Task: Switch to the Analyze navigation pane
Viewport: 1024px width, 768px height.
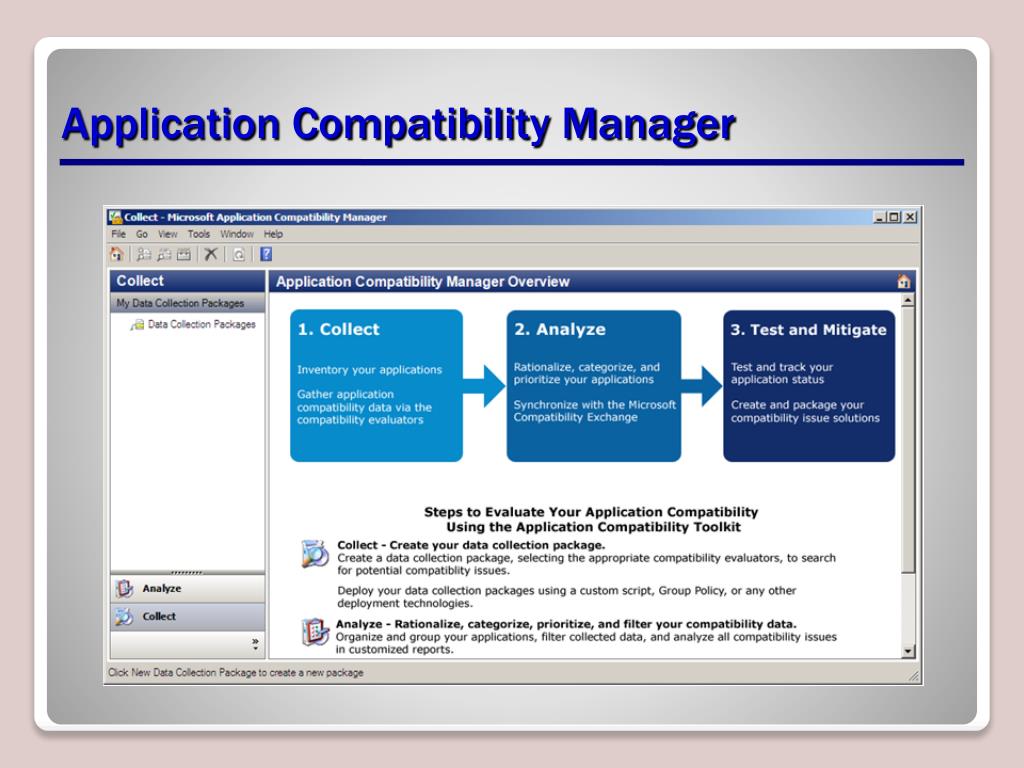Action: (187, 588)
